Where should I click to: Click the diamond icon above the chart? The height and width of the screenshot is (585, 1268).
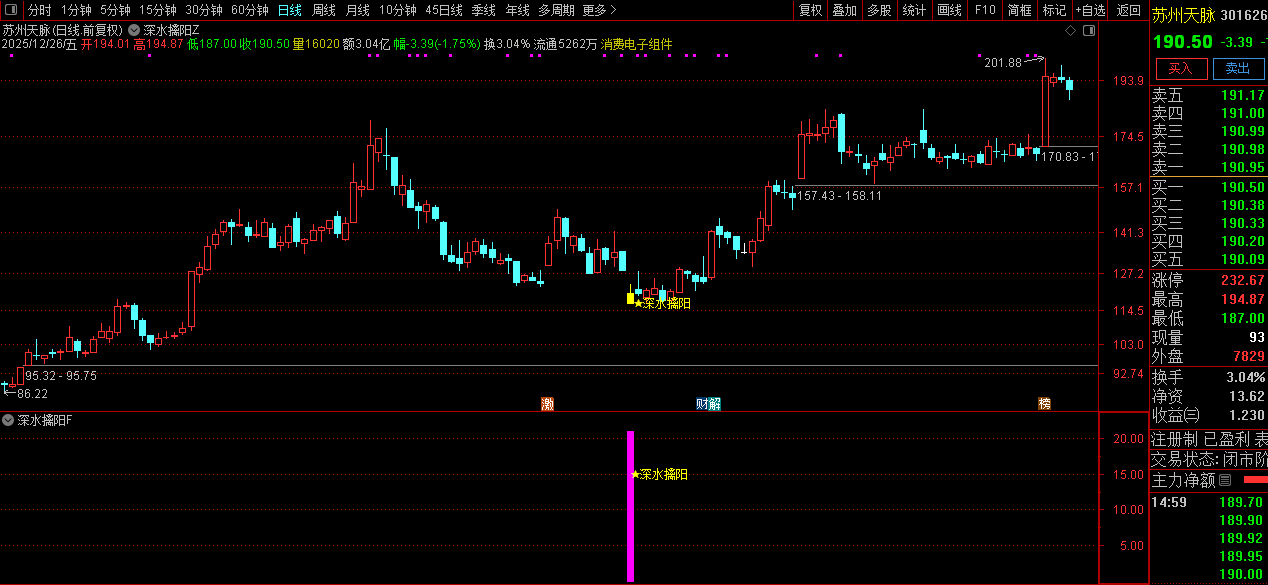point(1071,30)
